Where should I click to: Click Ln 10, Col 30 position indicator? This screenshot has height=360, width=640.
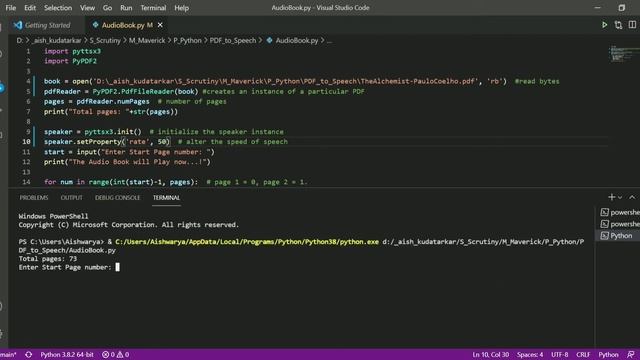491,355
